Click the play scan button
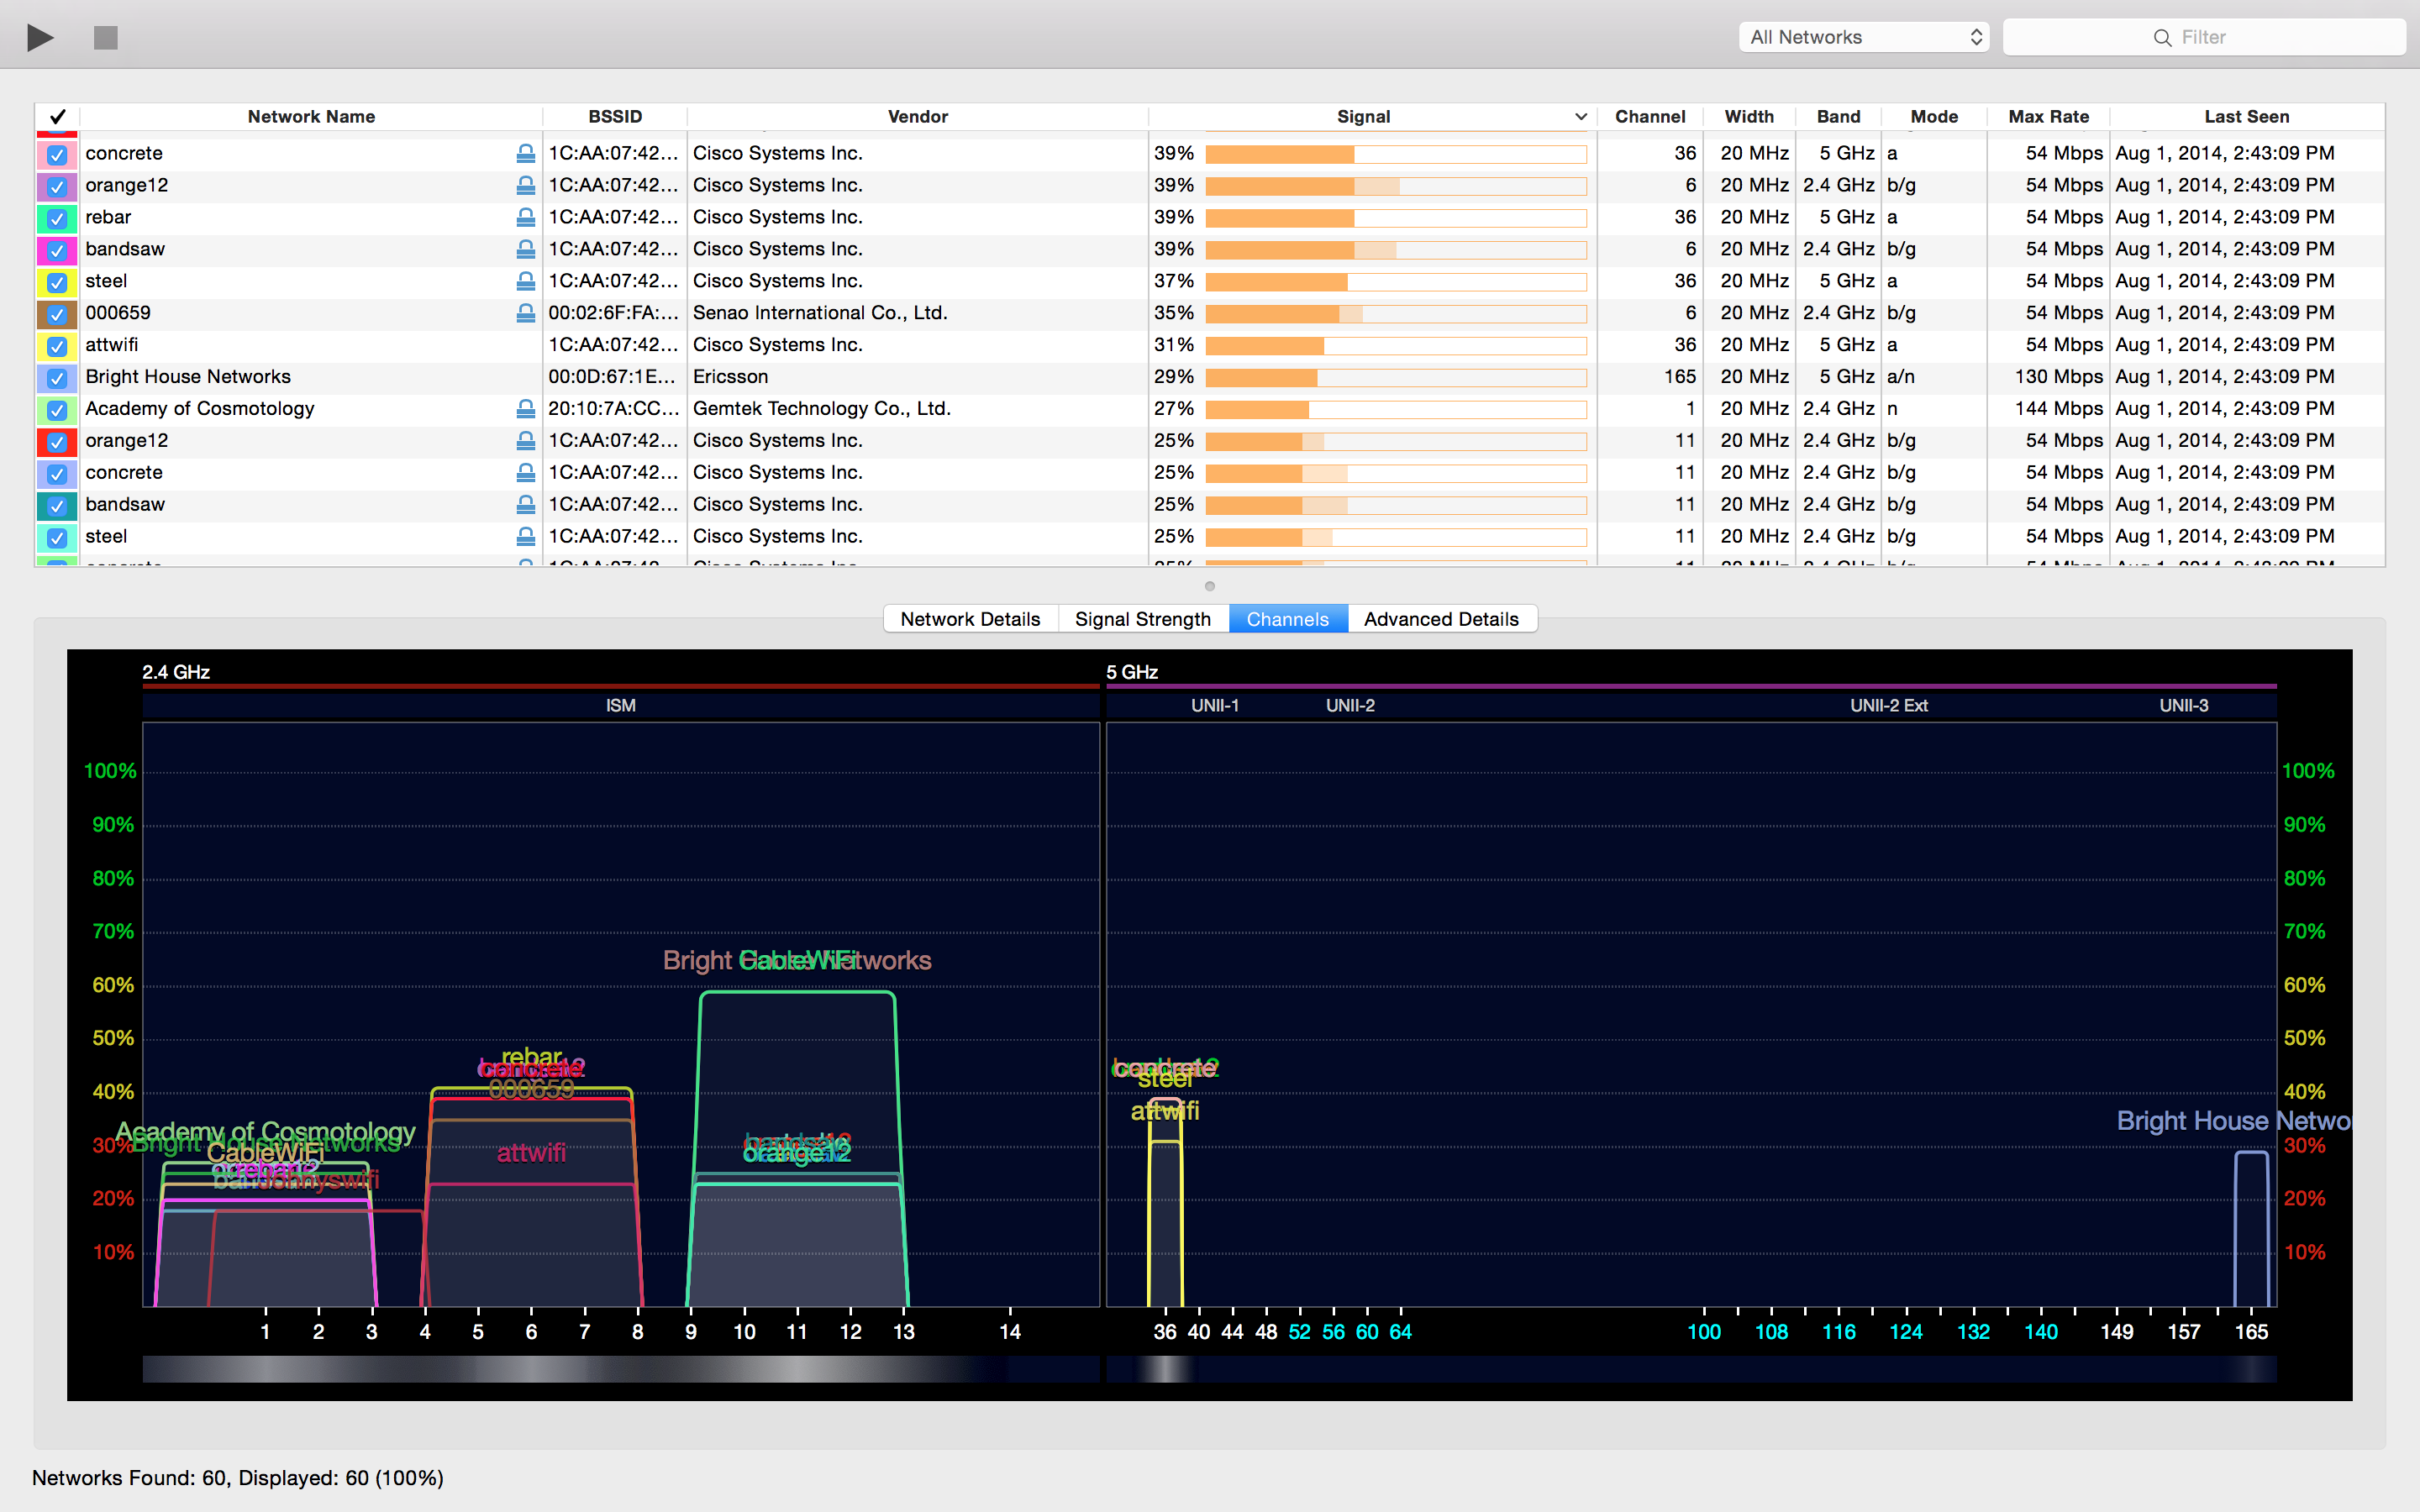 point(40,38)
